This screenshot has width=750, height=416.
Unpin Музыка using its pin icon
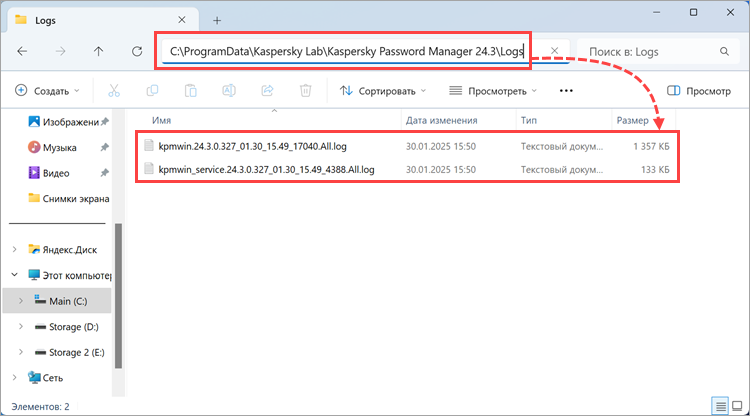coord(104,148)
